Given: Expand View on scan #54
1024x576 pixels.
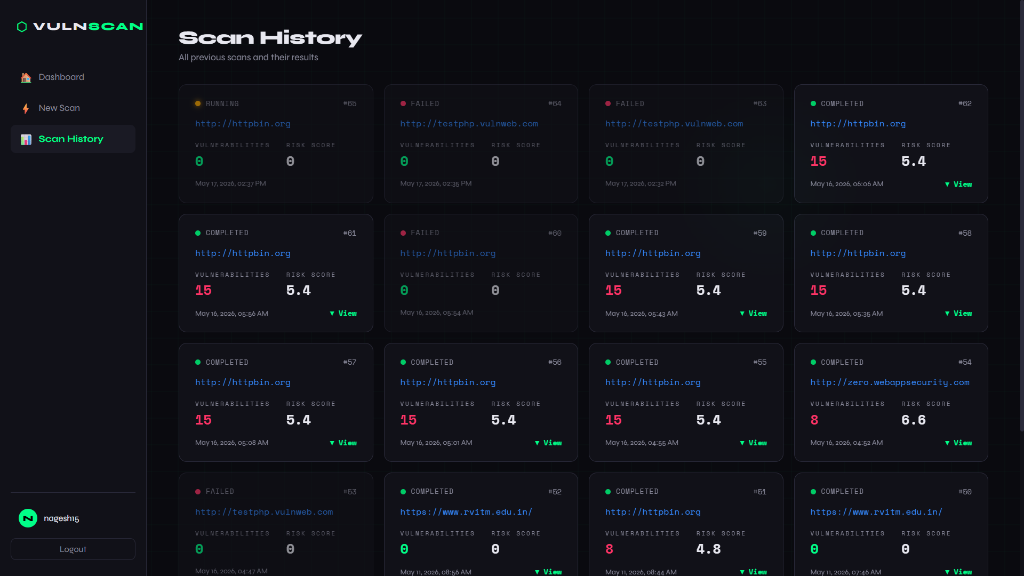Looking at the screenshot, I should coord(958,443).
